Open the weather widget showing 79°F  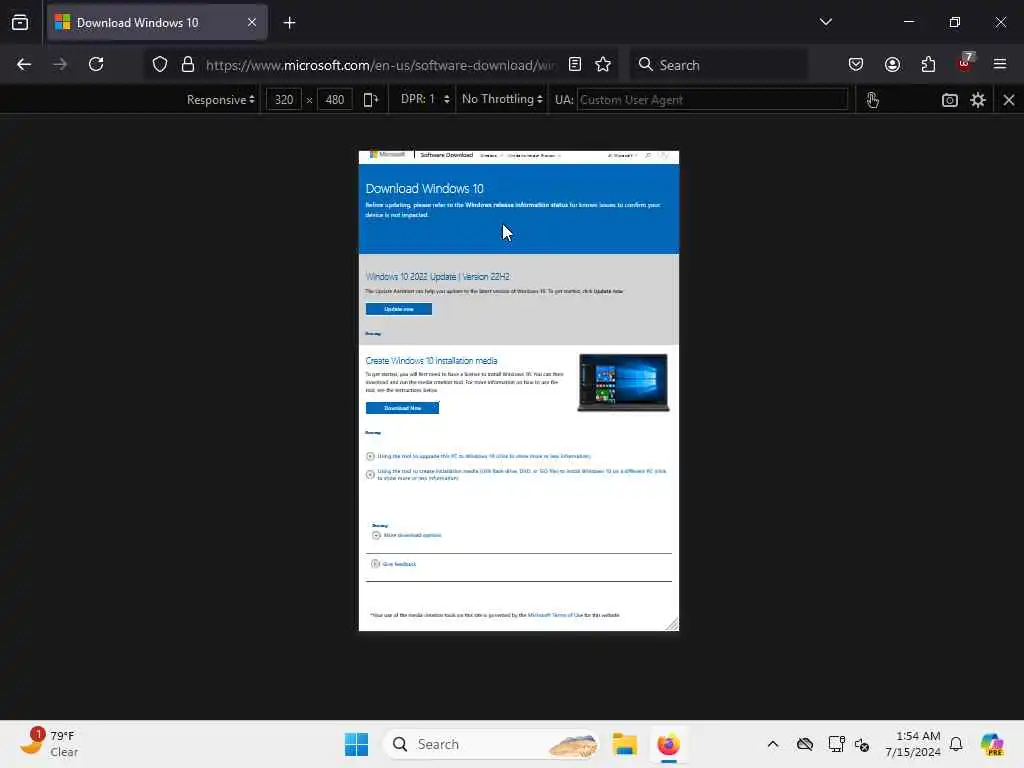[x=48, y=744]
